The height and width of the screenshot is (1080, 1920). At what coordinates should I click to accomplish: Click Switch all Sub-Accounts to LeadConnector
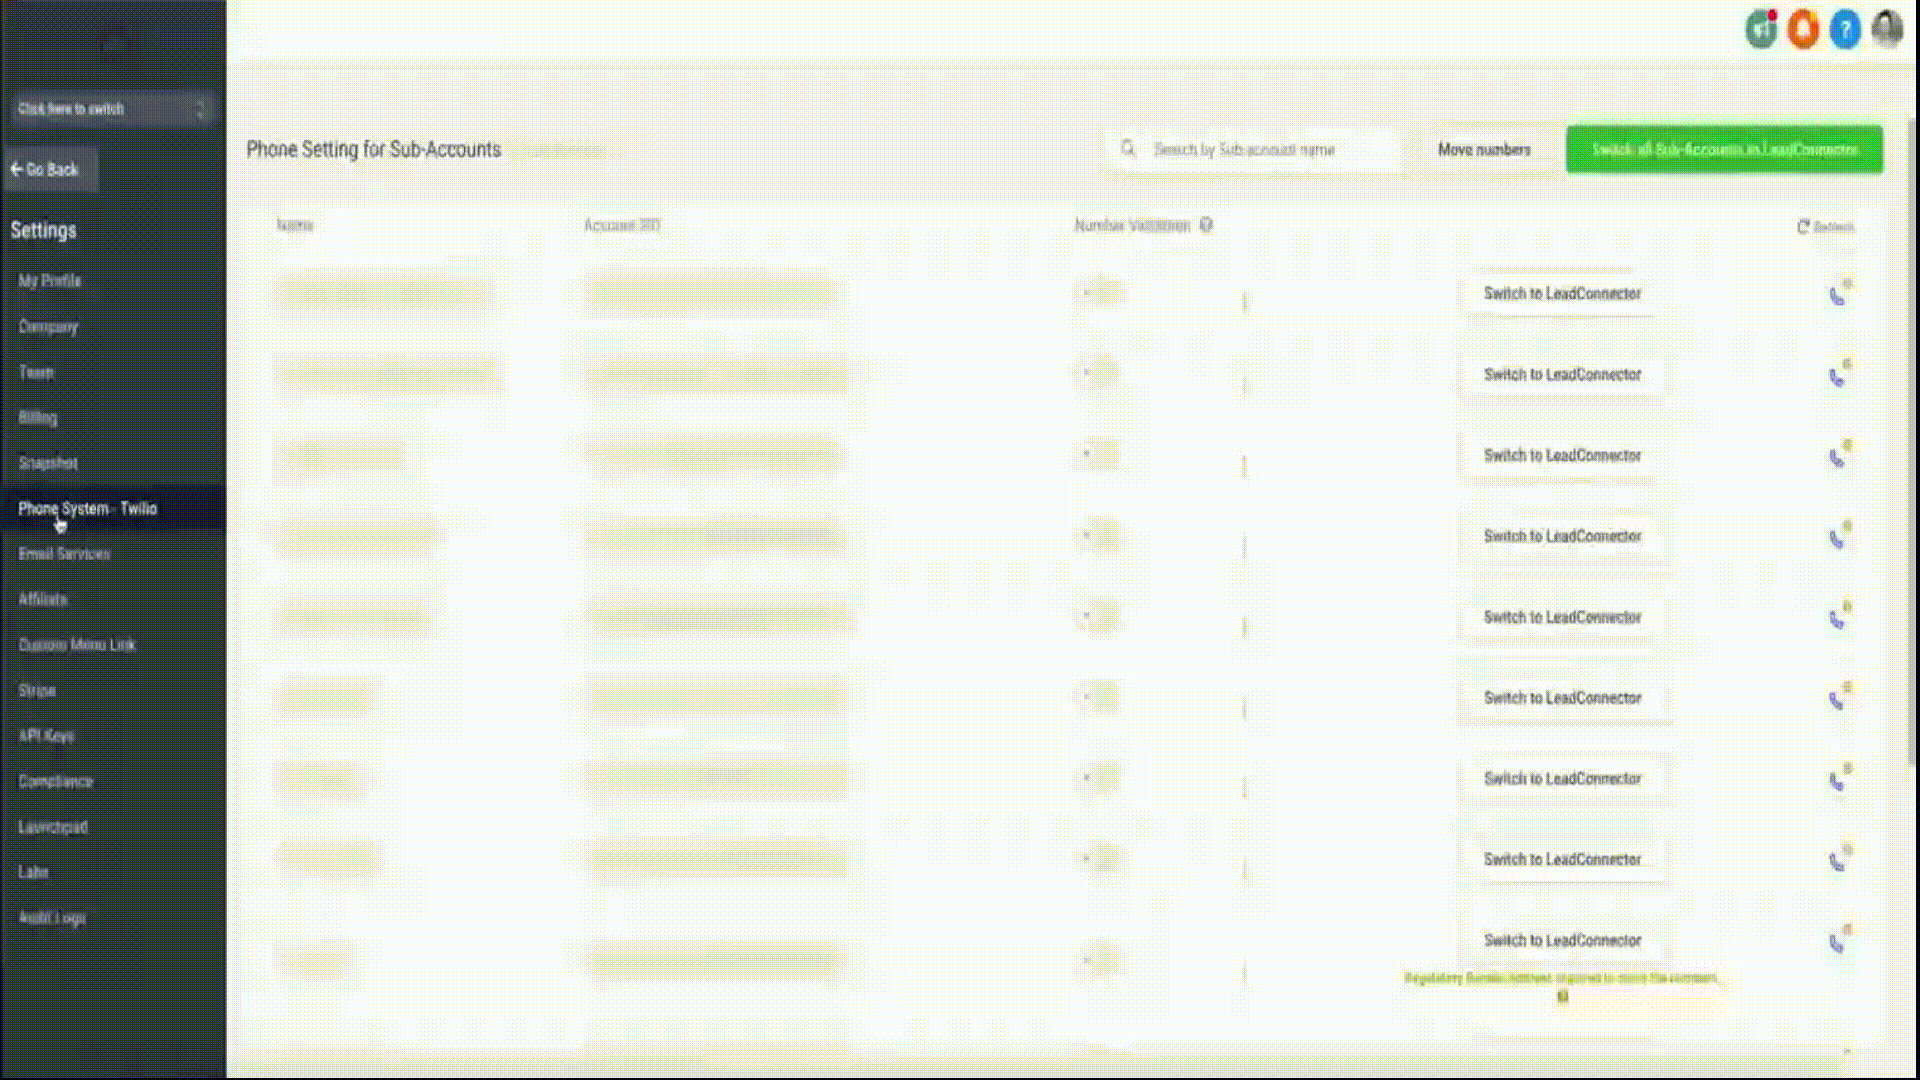1724,149
